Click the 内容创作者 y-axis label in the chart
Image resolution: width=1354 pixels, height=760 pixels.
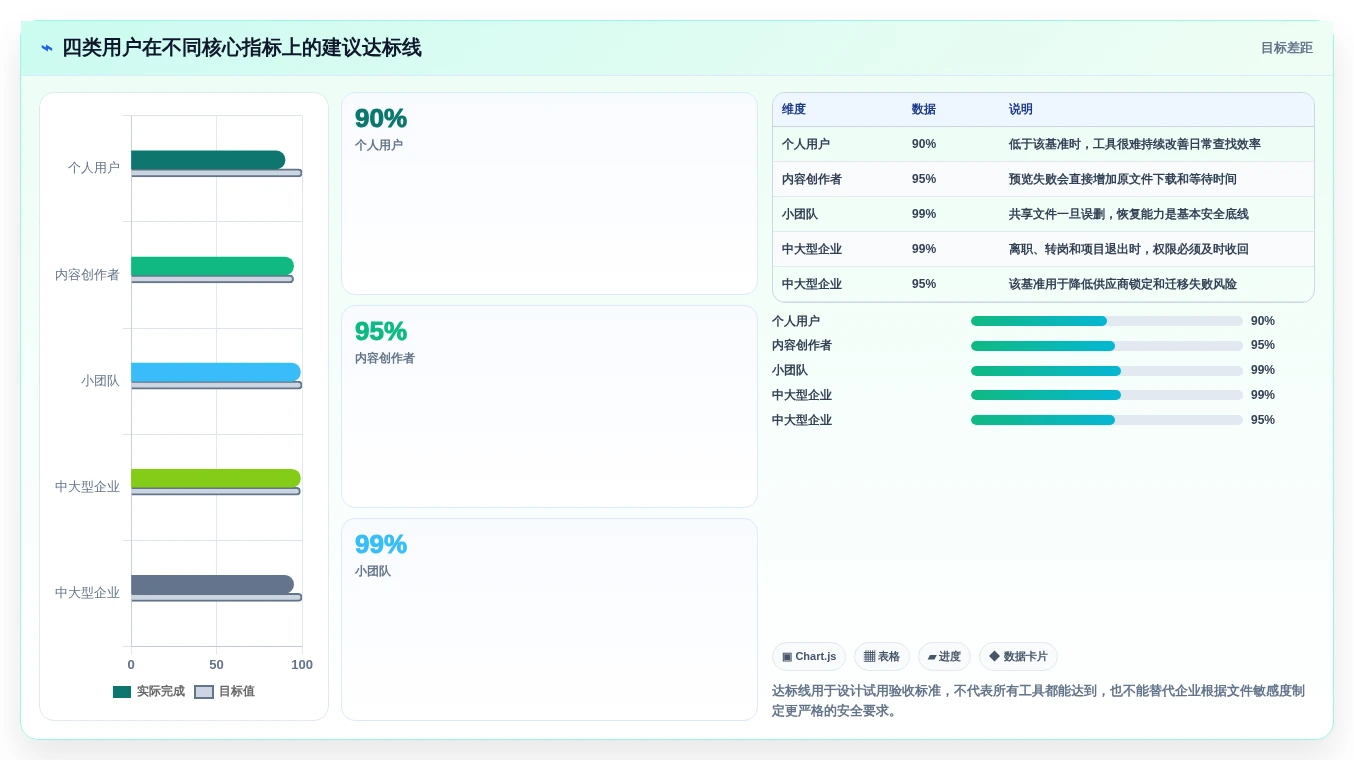pos(87,274)
